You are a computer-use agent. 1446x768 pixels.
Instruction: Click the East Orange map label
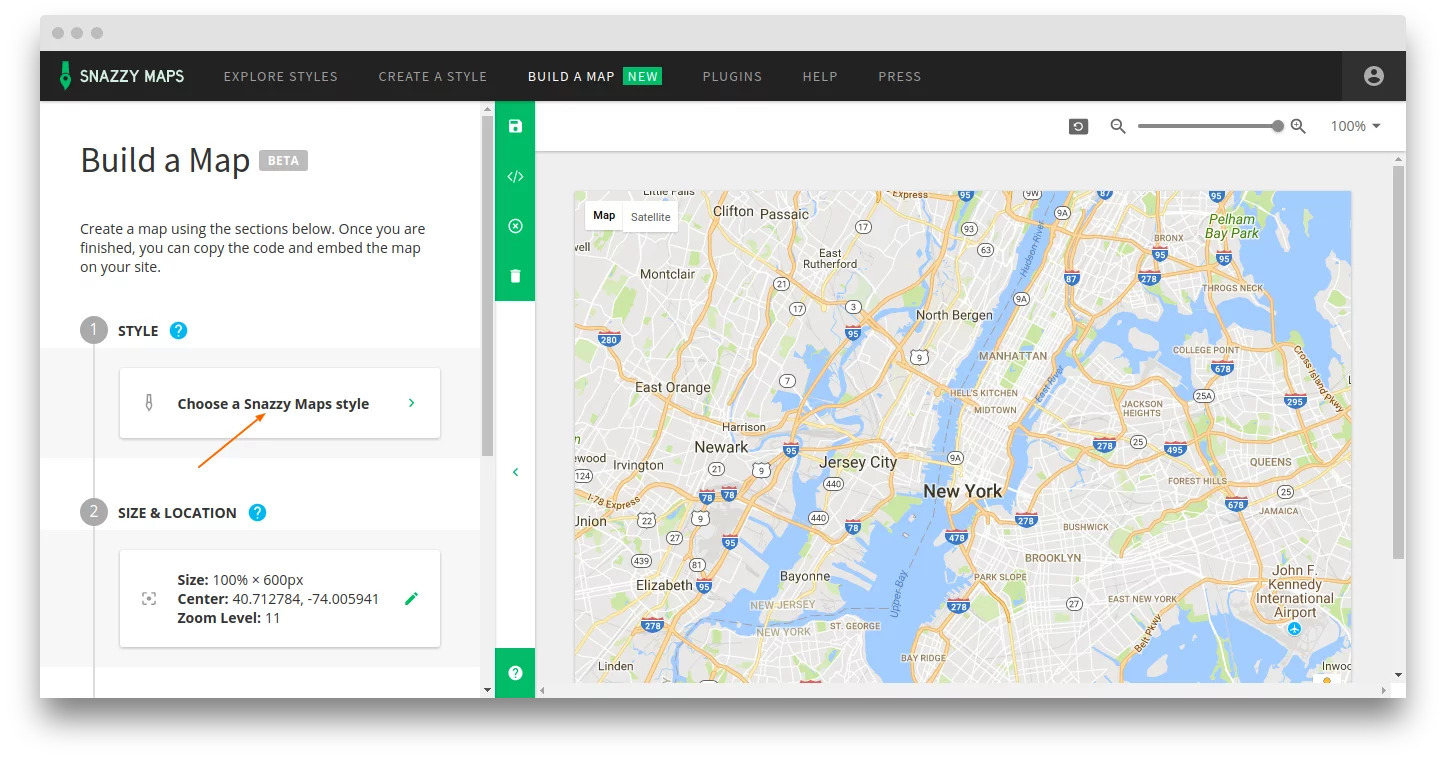pyautogui.click(x=673, y=387)
